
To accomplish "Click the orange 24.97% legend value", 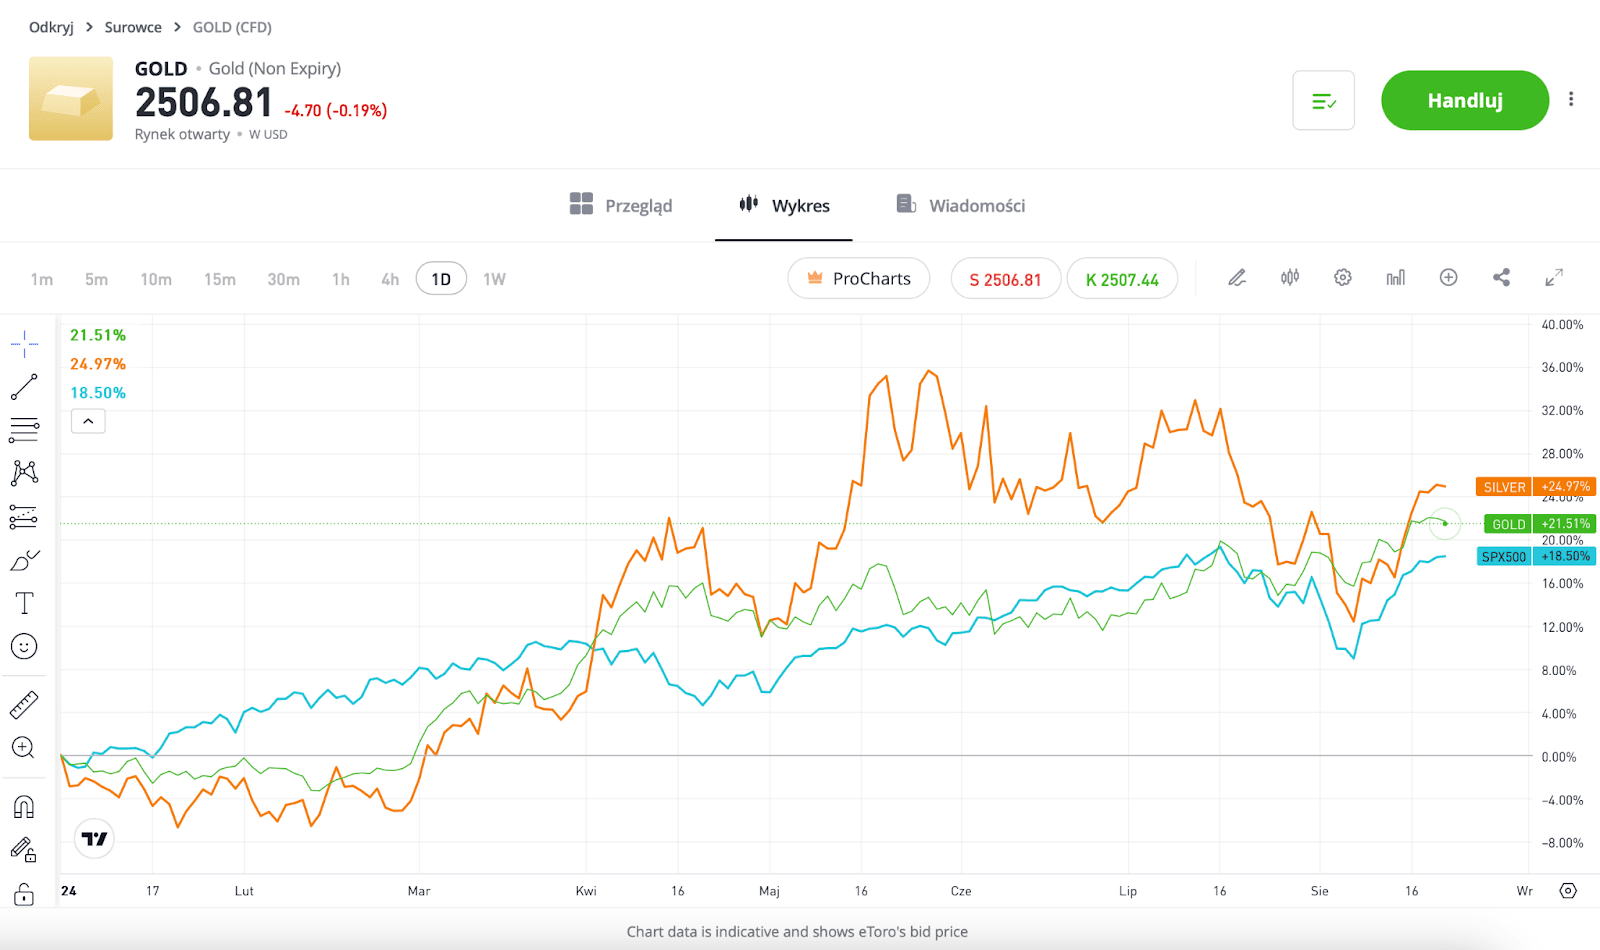I will tap(98, 364).
